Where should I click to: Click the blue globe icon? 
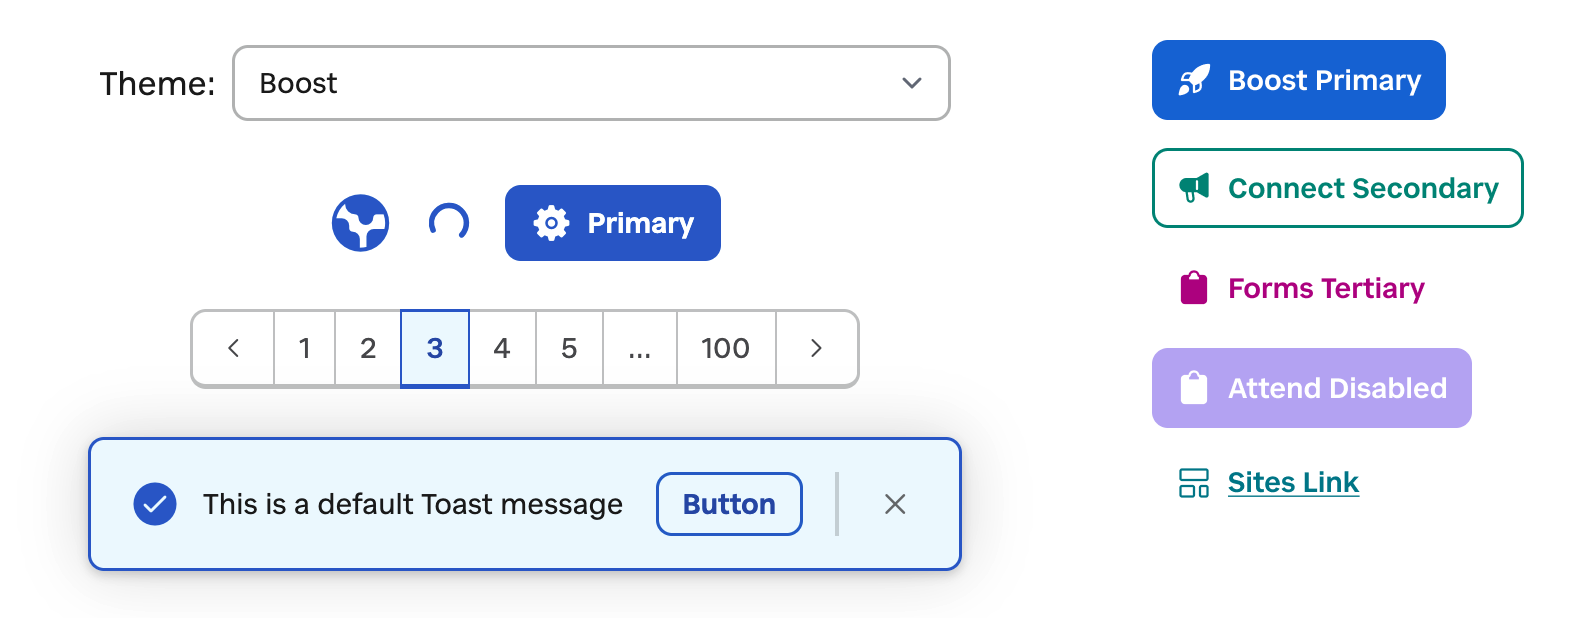360,223
